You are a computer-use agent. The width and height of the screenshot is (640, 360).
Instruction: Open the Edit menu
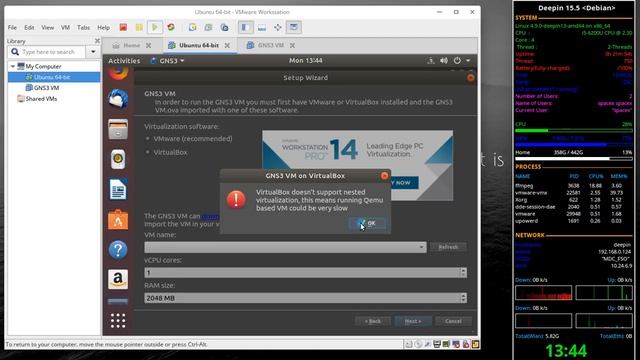click(x=29, y=27)
